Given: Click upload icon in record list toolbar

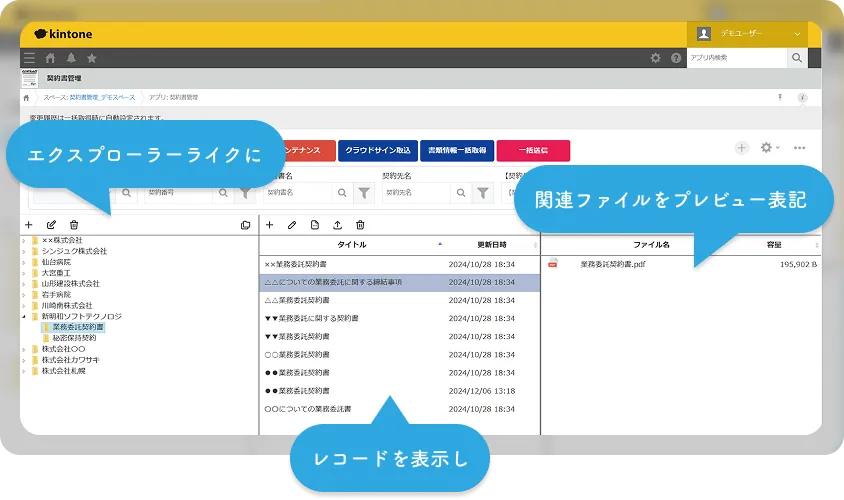Looking at the screenshot, I should pos(337,225).
